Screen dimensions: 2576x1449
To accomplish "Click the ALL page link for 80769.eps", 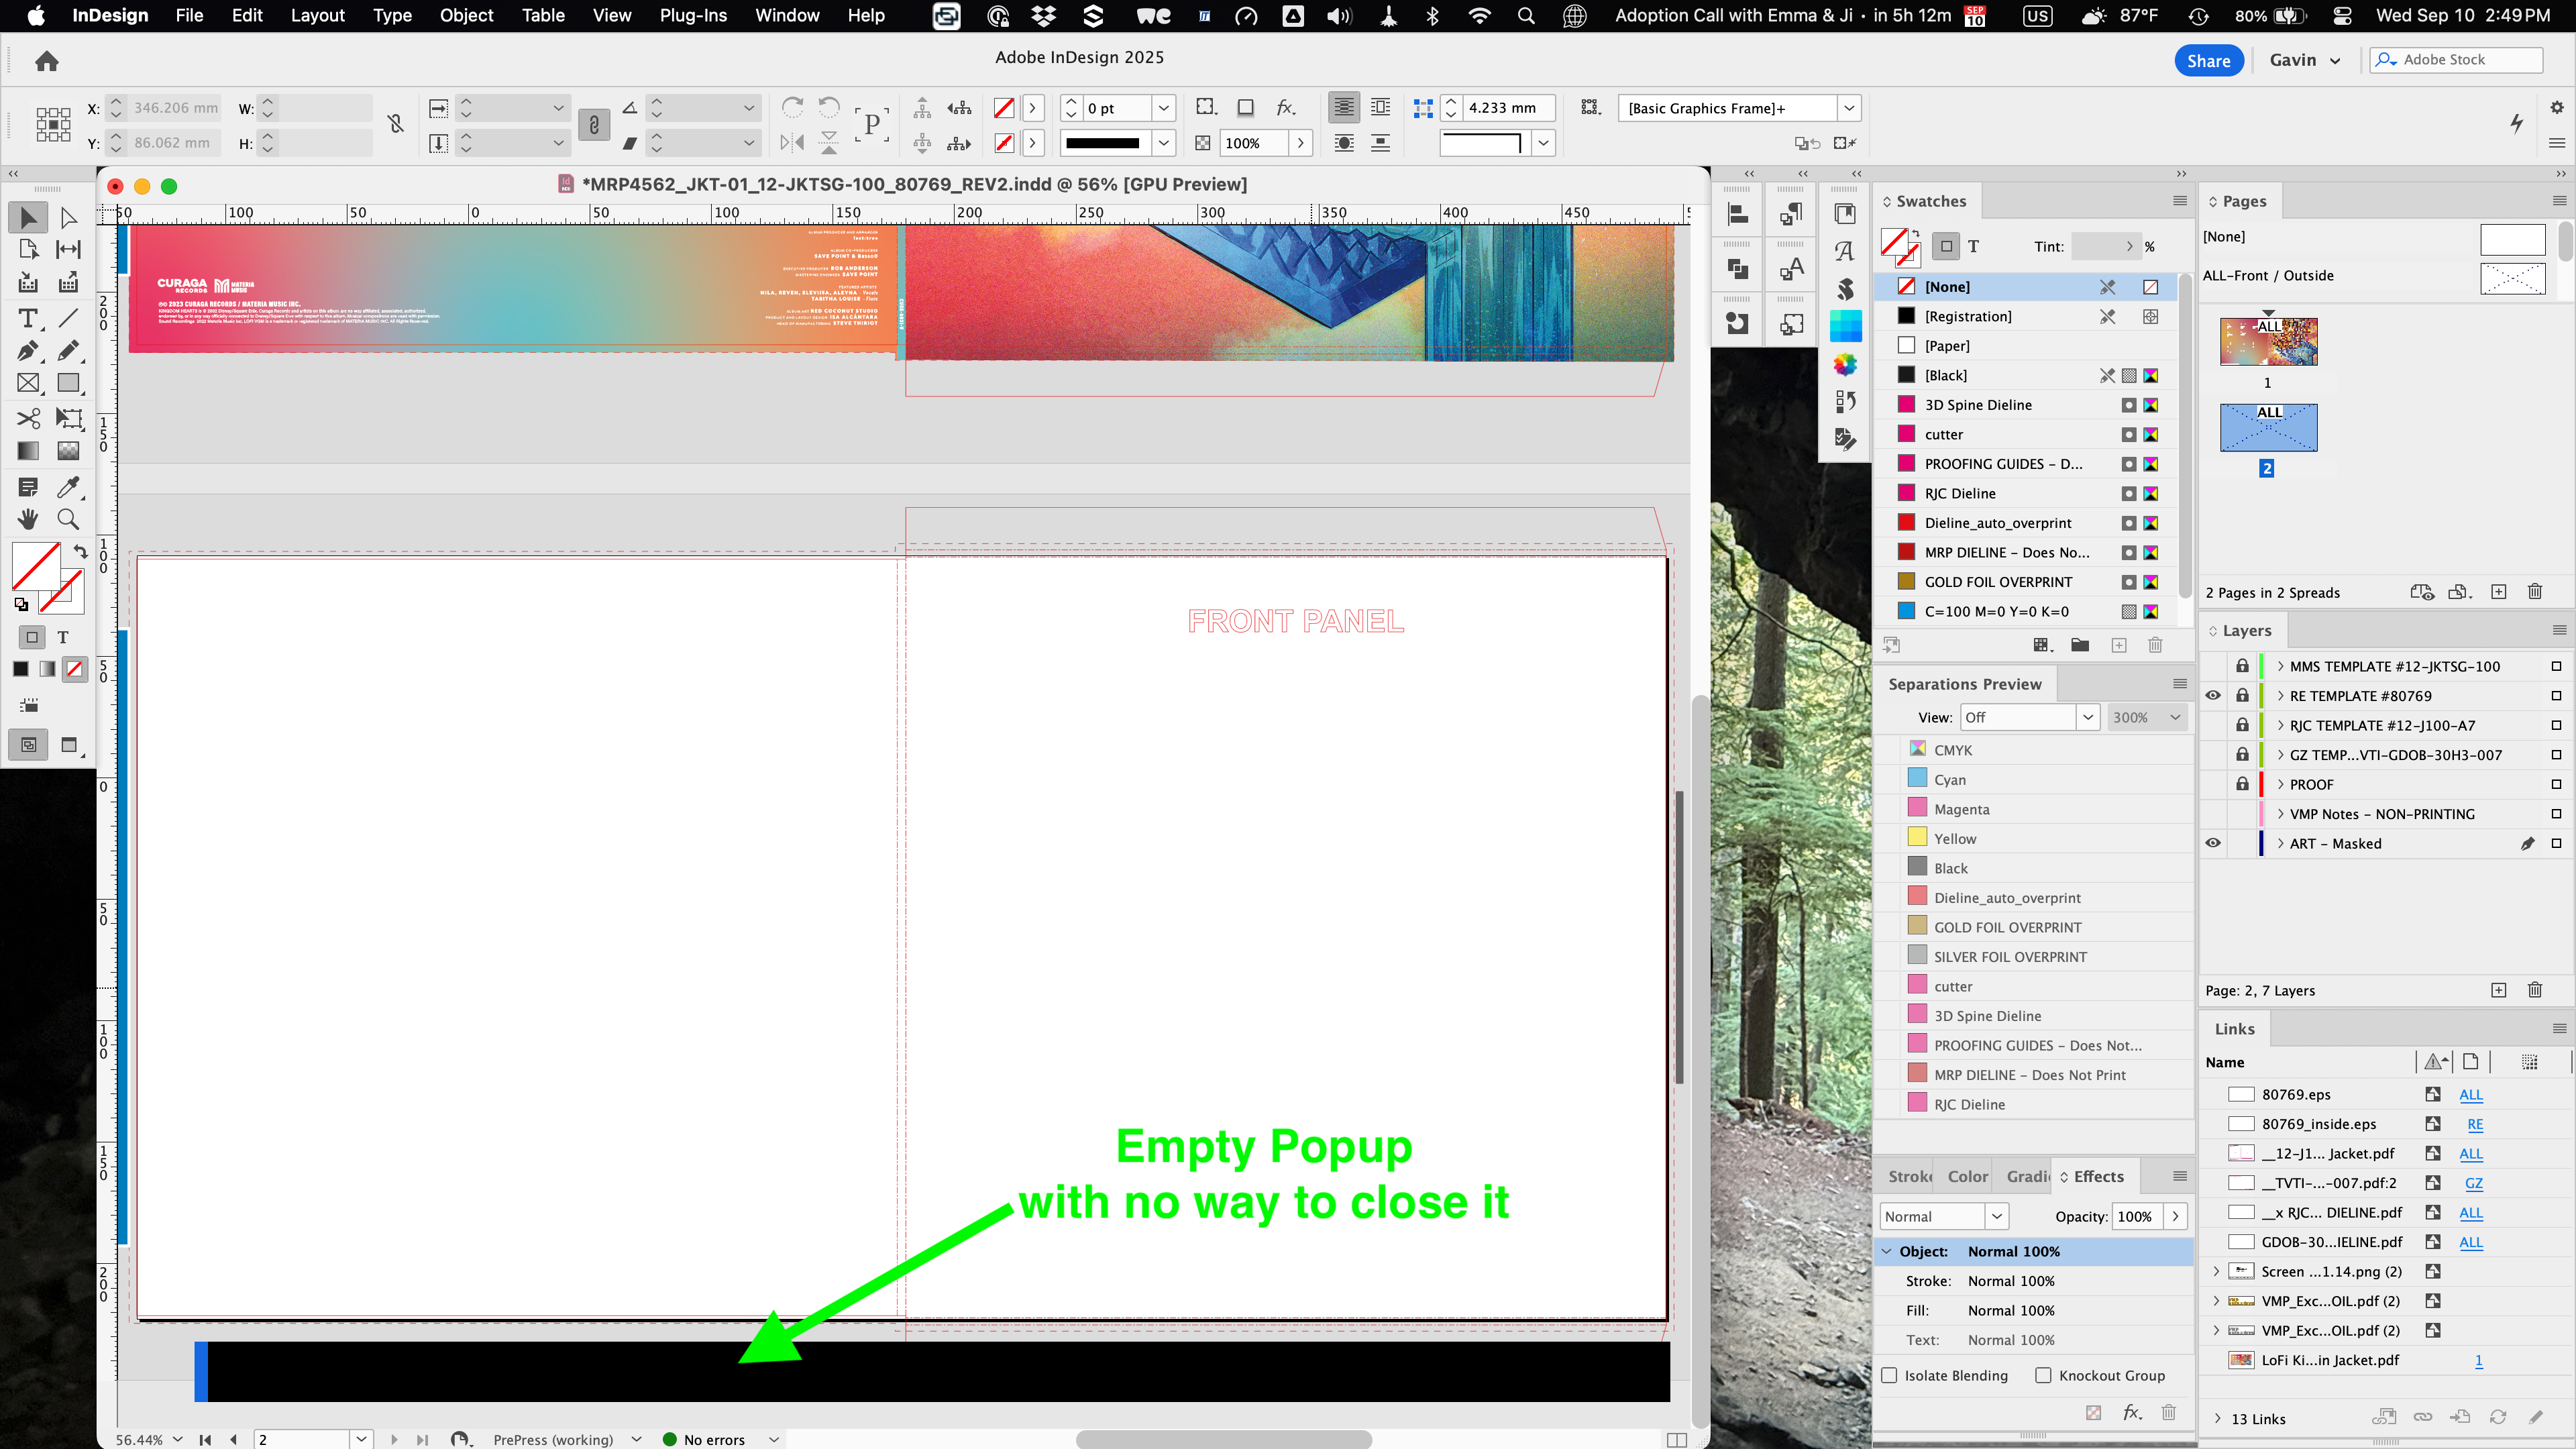I will click(2470, 1094).
